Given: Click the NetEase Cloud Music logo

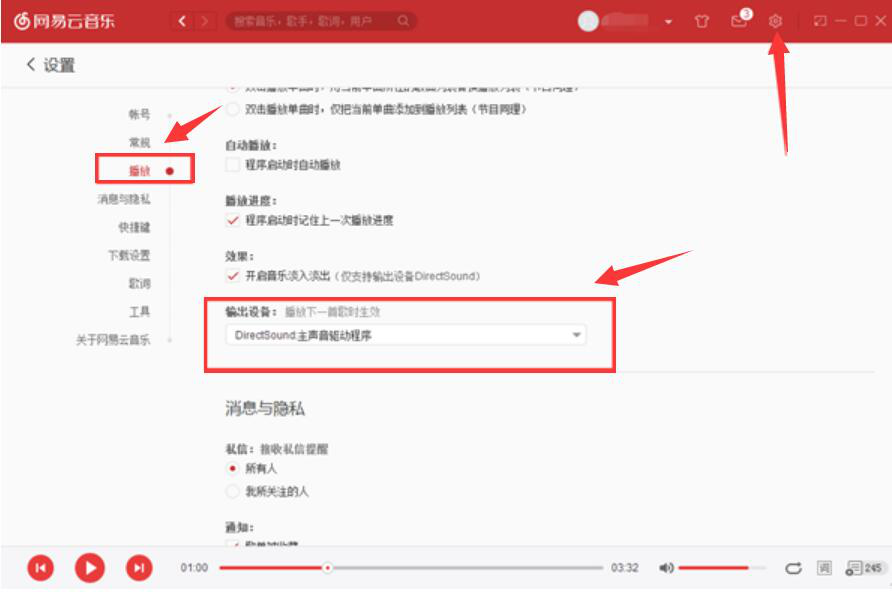Looking at the screenshot, I should point(64,21).
